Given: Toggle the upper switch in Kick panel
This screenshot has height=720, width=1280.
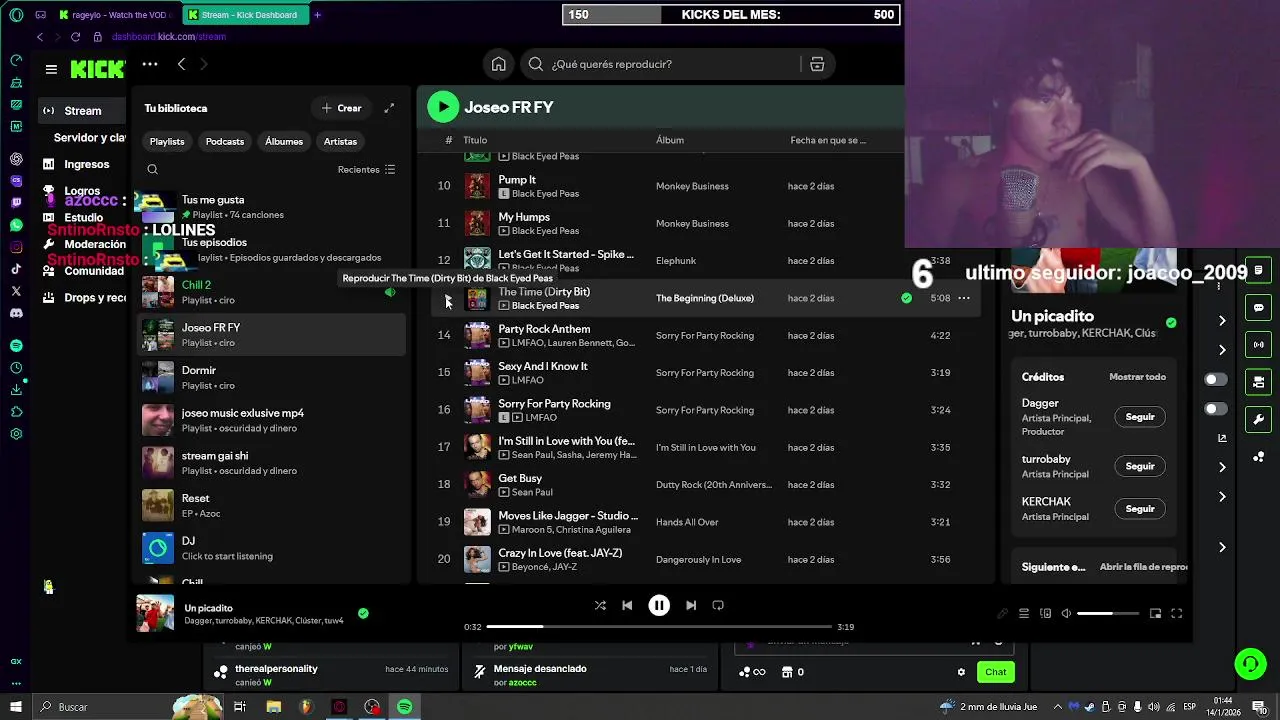Looking at the screenshot, I should [1216, 379].
